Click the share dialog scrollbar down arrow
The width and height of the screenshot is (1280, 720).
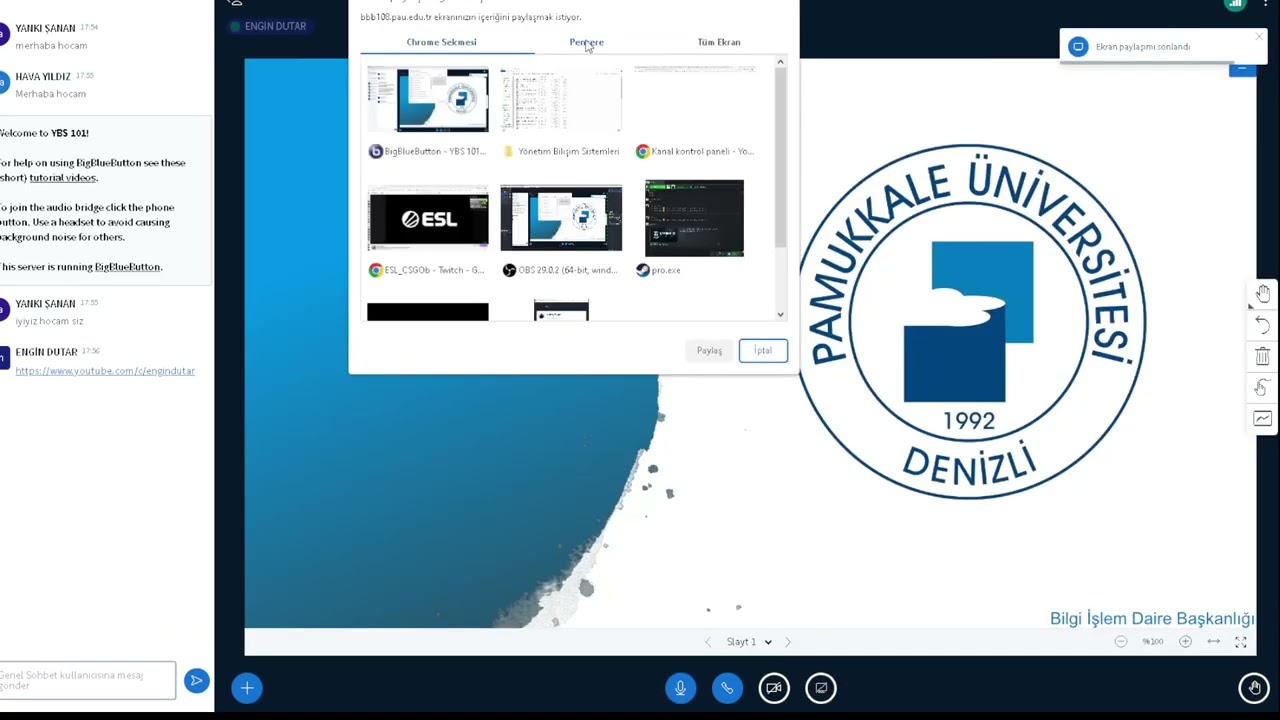pos(780,315)
